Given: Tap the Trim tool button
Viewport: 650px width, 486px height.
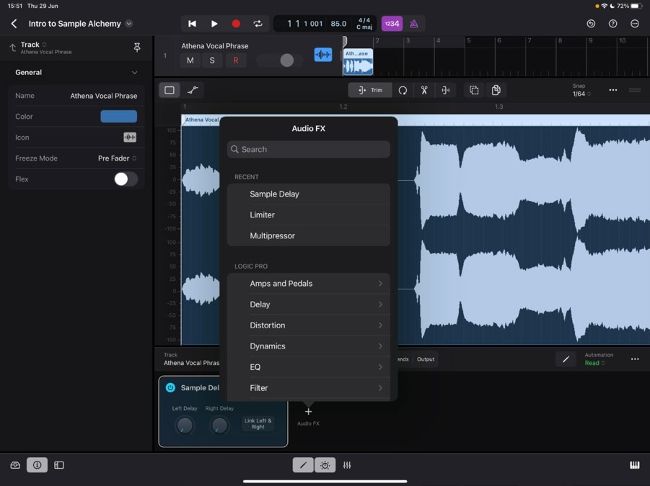Looking at the screenshot, I should [371, 90].
